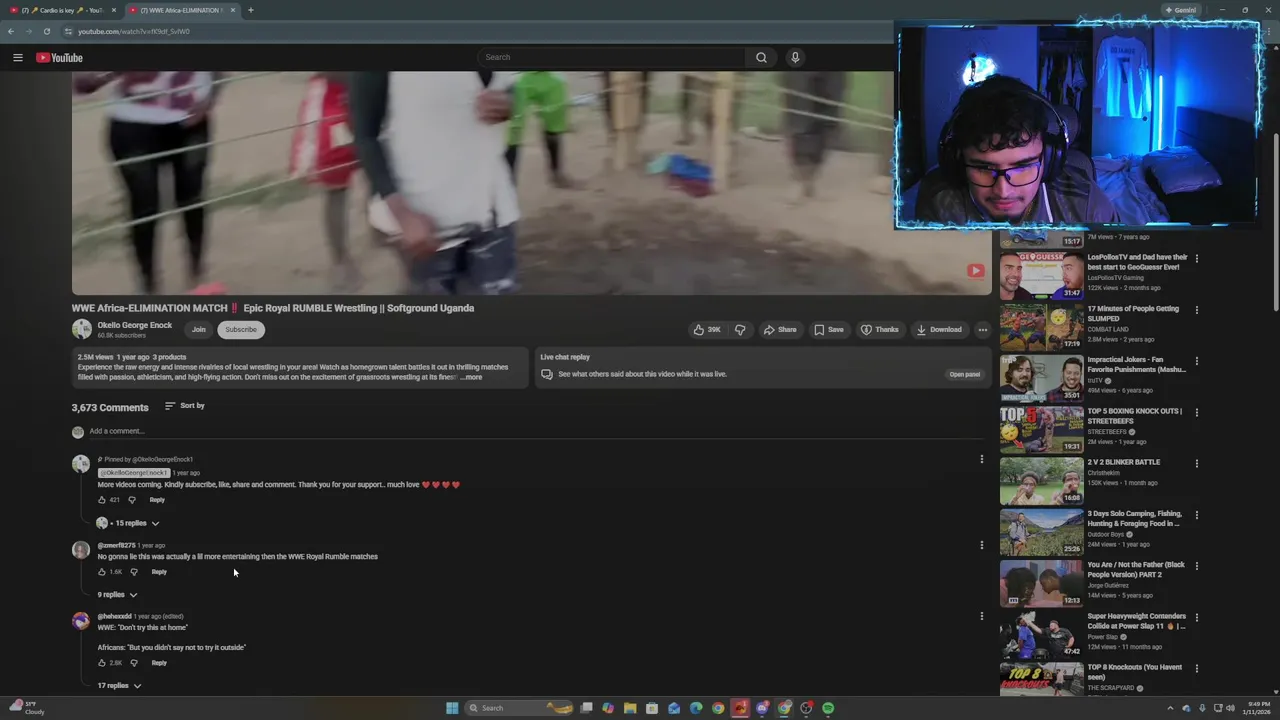Open the YouTube hamburger guide menu

tap(17, 57)
